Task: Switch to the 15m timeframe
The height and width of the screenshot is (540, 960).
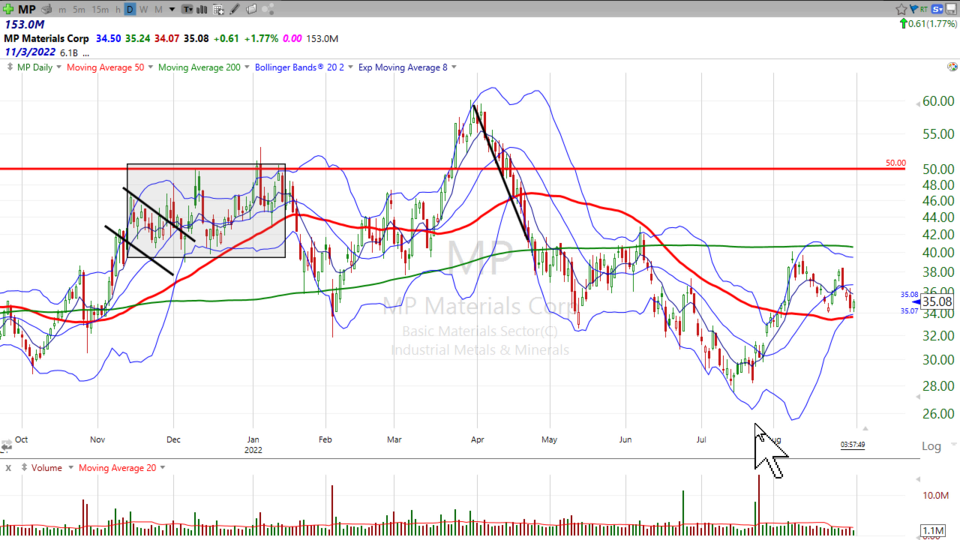Action: 100,10
